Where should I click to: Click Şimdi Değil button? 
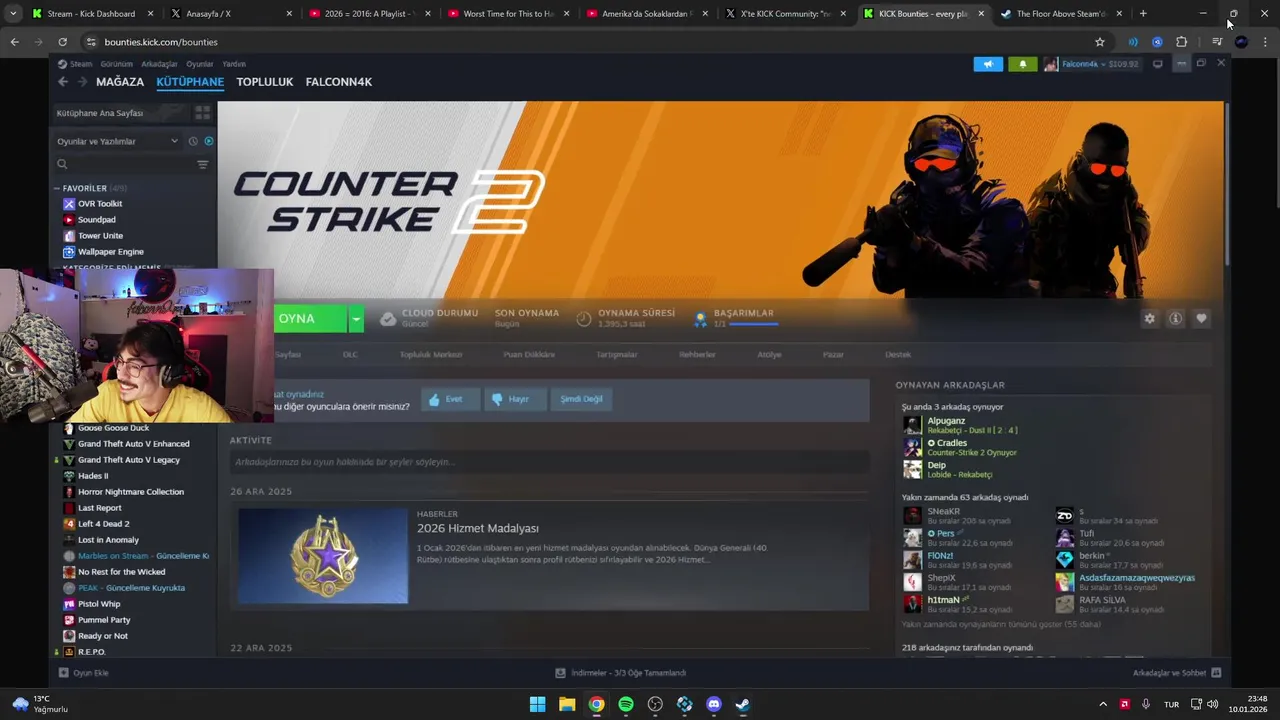click(x=581, y=399)
